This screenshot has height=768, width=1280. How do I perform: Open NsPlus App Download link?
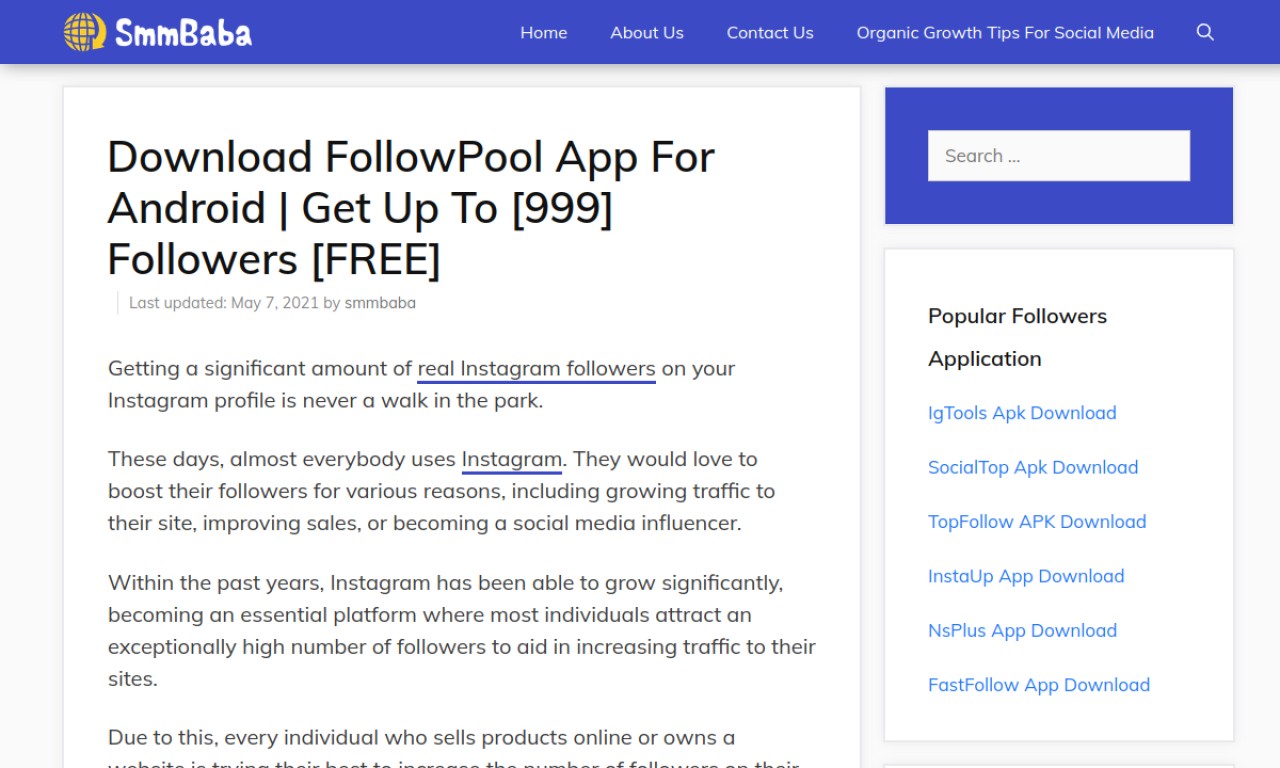point(1022,631)
